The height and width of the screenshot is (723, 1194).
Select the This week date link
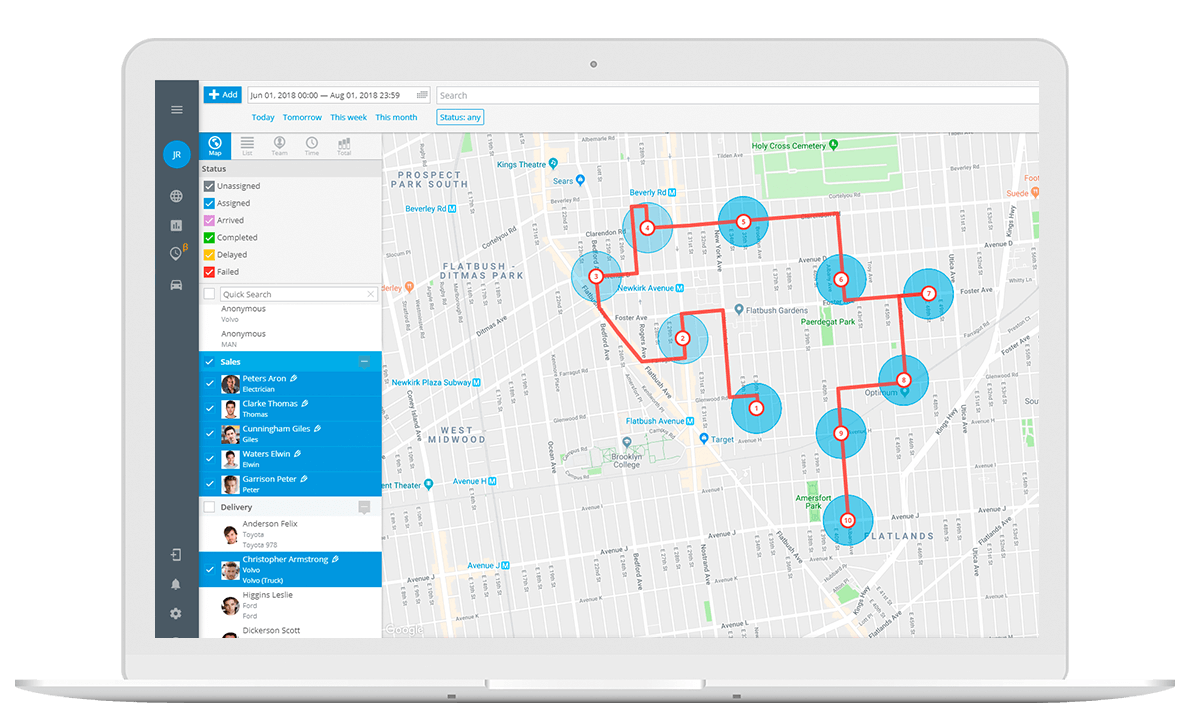(x=348, y=117)
